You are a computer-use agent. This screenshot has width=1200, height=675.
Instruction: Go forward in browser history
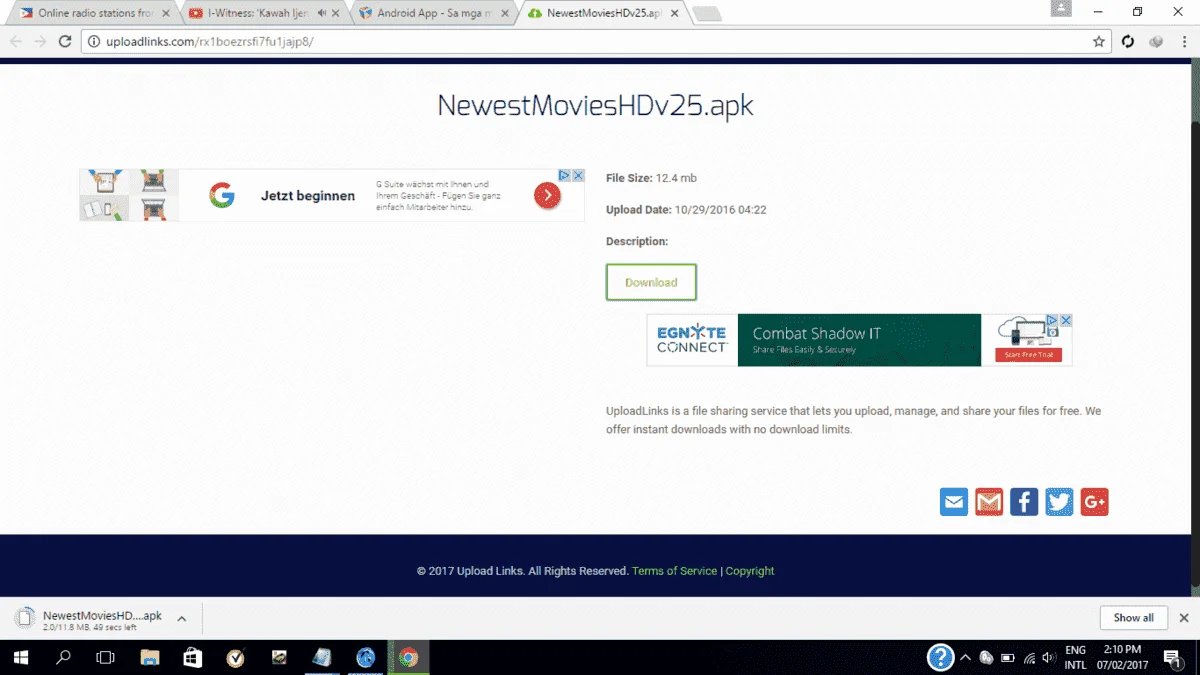[40, 42]
